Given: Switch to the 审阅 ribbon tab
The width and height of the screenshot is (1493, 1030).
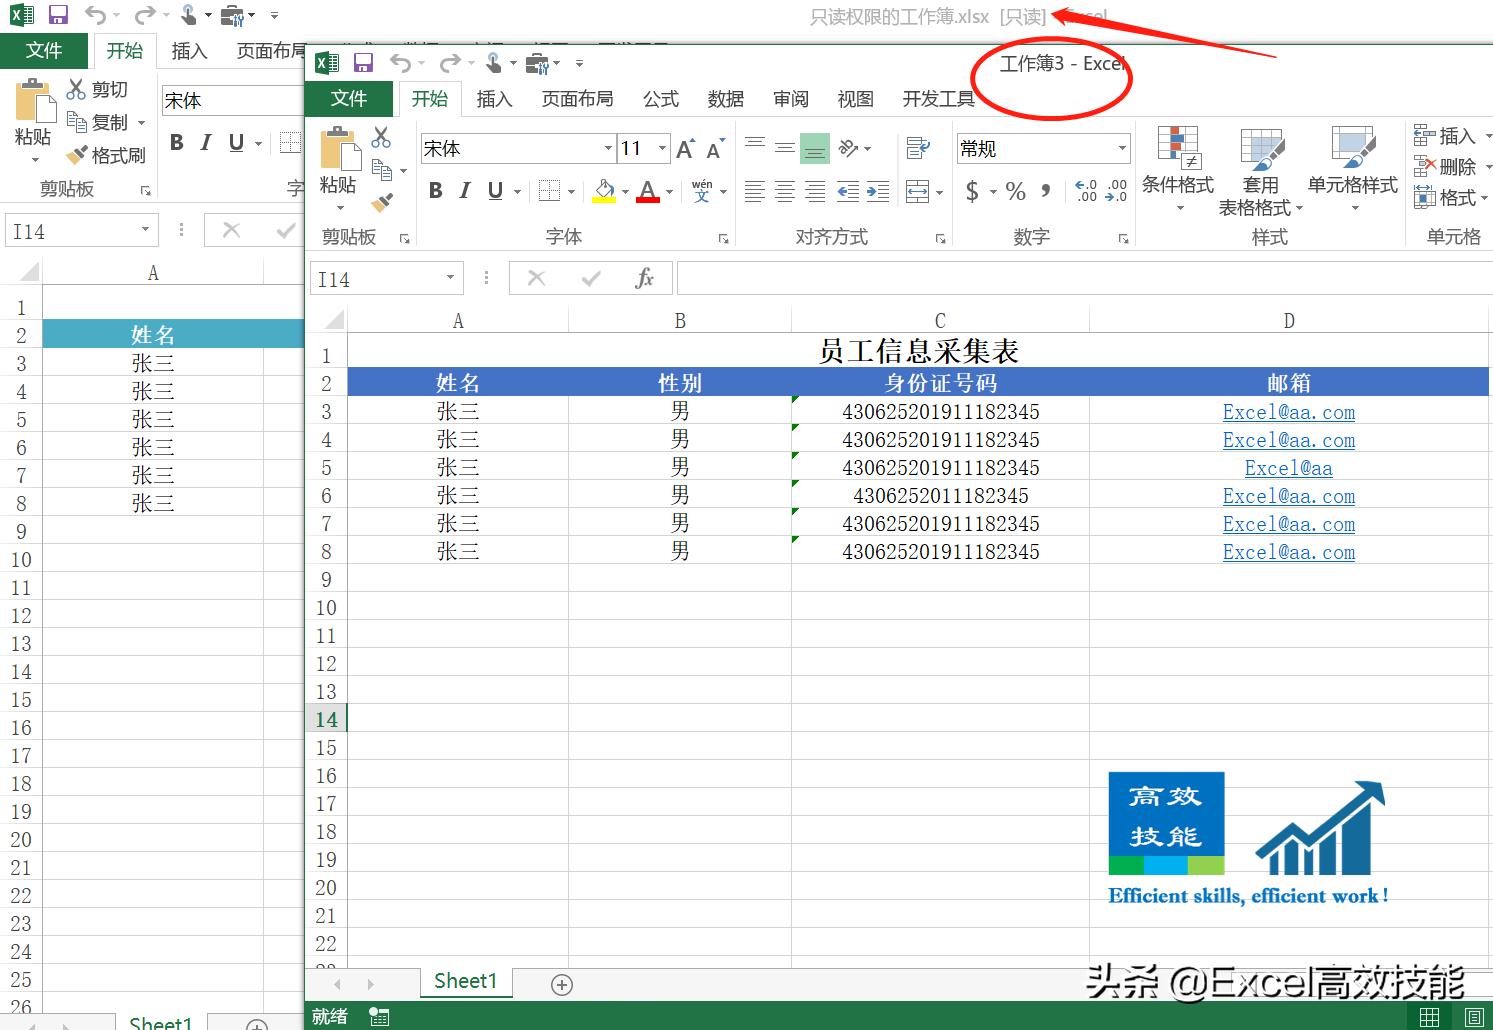Looking at the screenshot, I should point(790,98).
